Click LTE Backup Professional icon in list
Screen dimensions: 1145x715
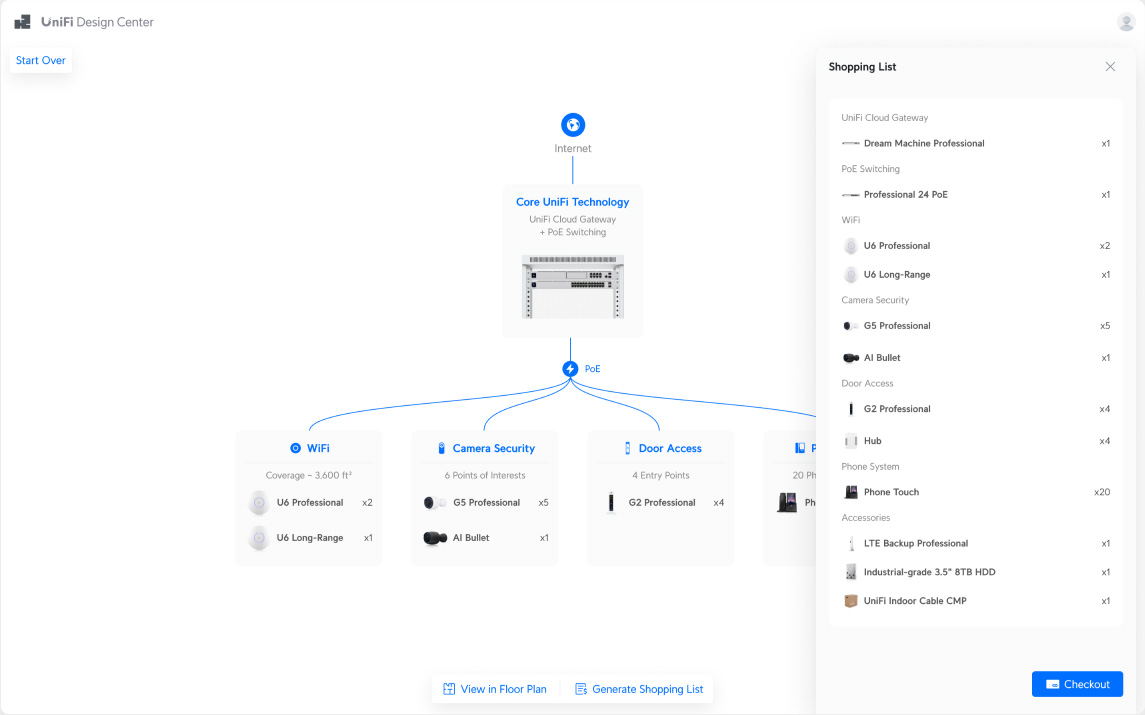click(851, 543)
